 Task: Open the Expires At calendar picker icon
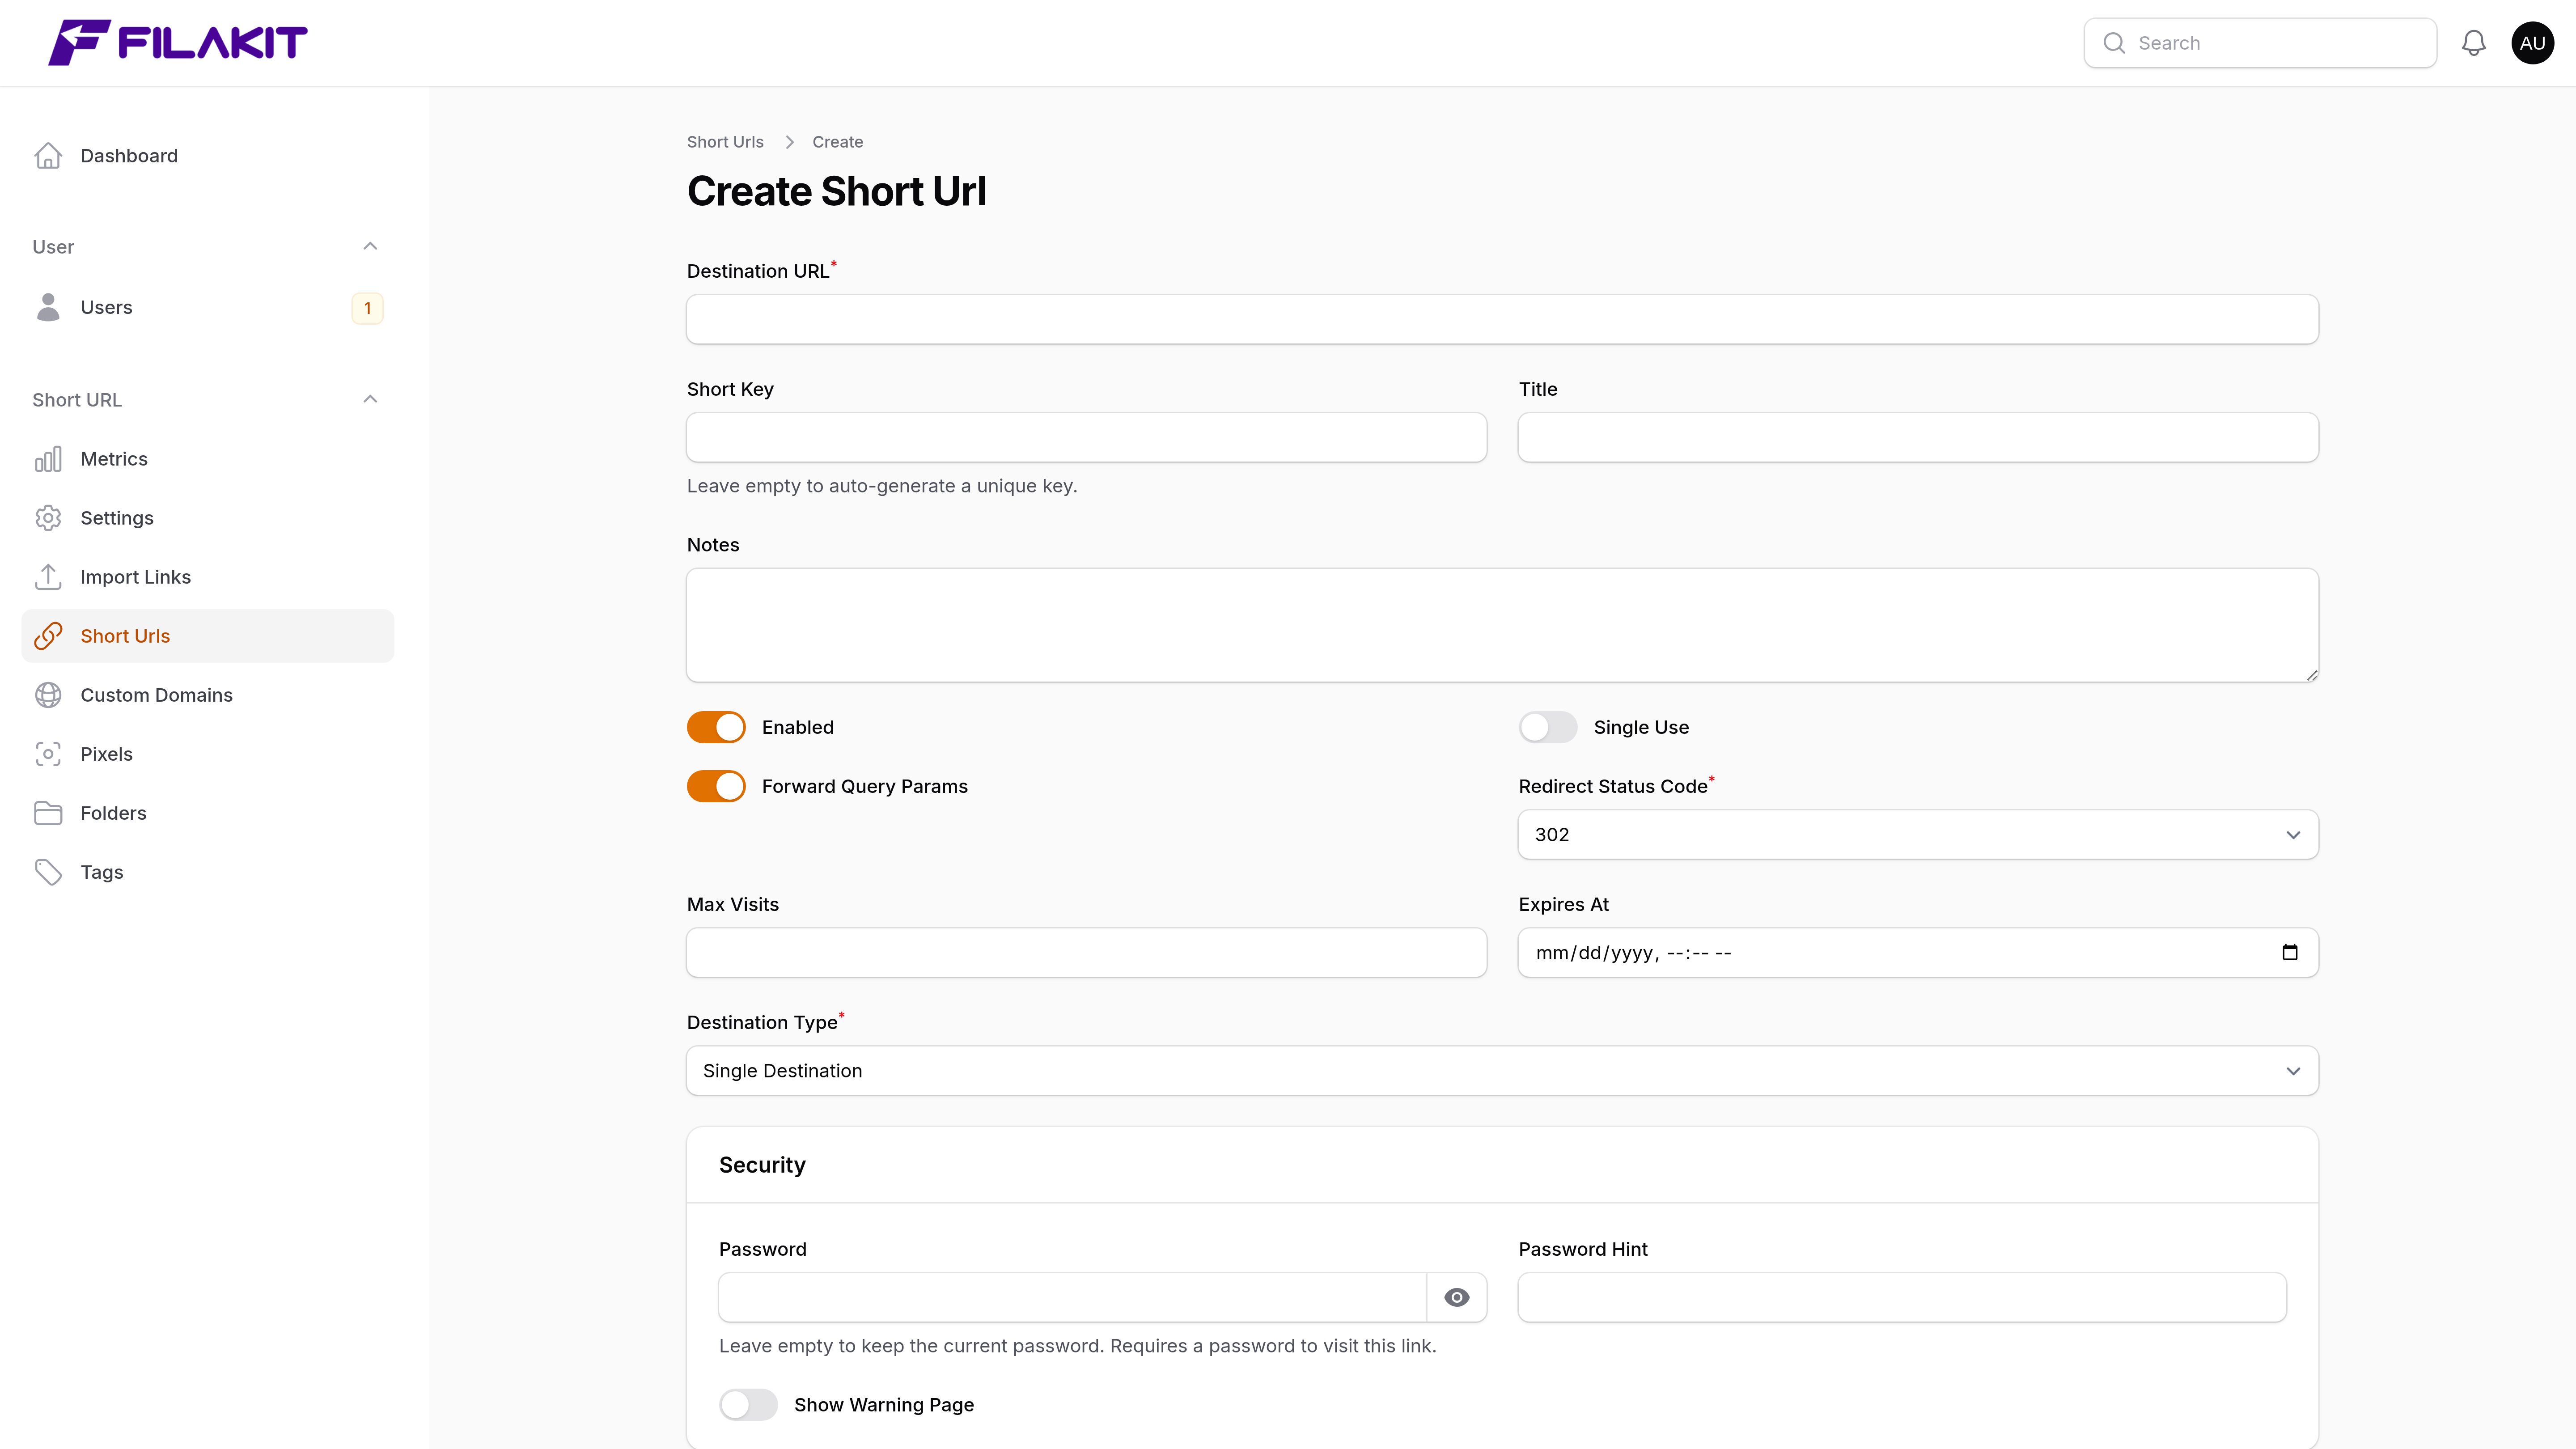(x=2290, y=952)
